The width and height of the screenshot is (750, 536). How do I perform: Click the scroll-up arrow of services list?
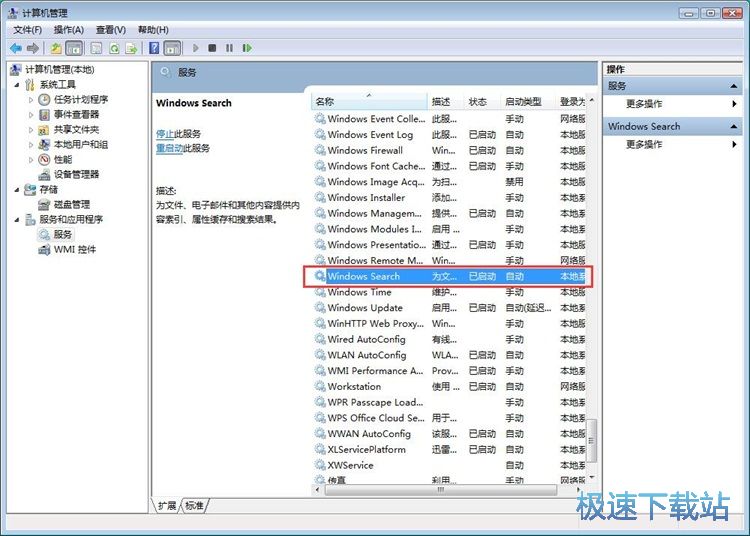point(592,100)
